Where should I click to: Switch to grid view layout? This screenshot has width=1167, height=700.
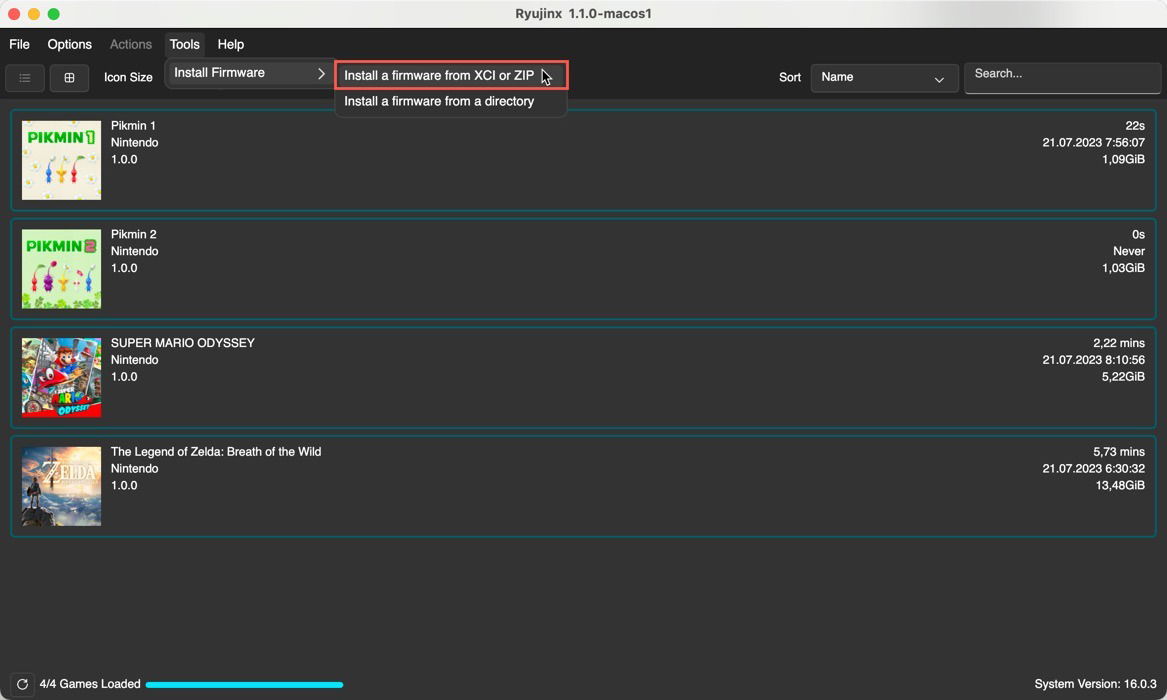(68, 77)
